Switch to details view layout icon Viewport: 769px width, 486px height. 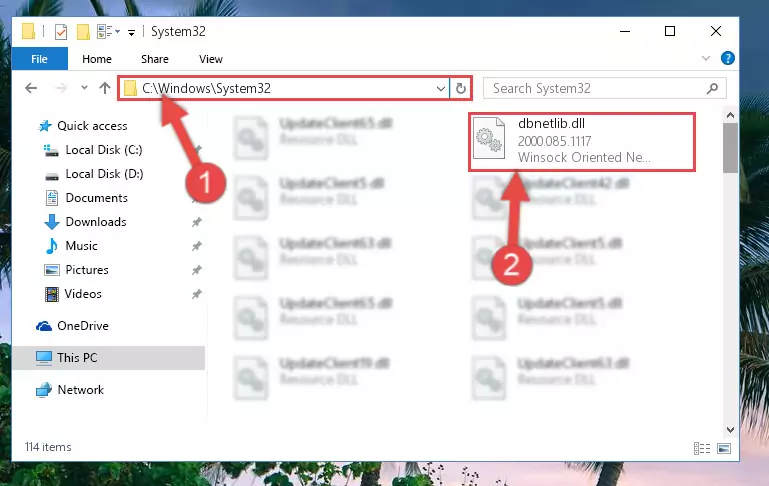click(702, 448)
